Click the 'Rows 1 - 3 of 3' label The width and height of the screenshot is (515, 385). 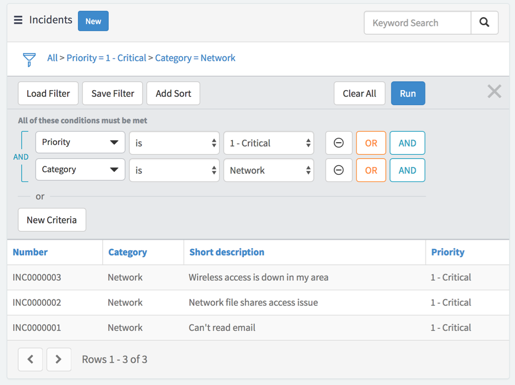pyautogui.click(x=115, y=359)
